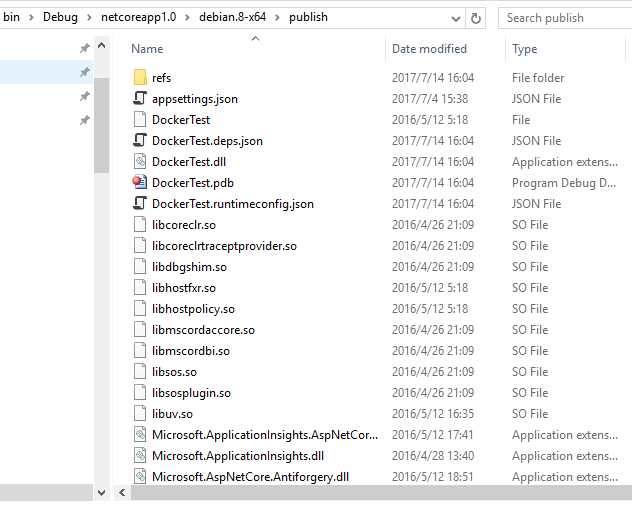The height and width of the screenshot is (513, 632).
Task: Select the file name DockerTest.pdb
Action: pyautogui.click(x=193, y=183)
